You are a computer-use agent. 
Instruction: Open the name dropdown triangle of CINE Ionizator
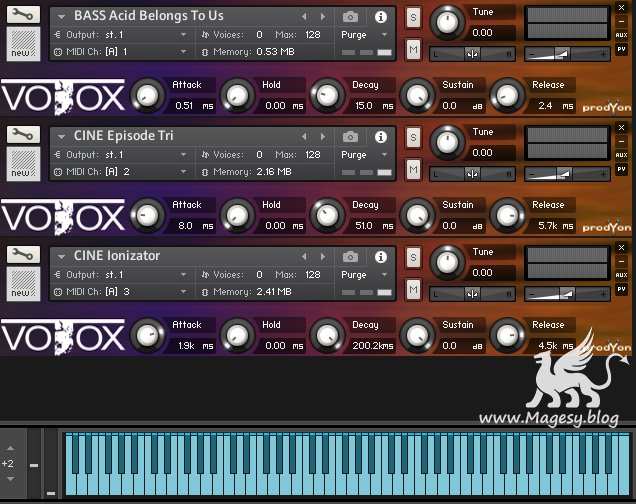click(61, 257)
